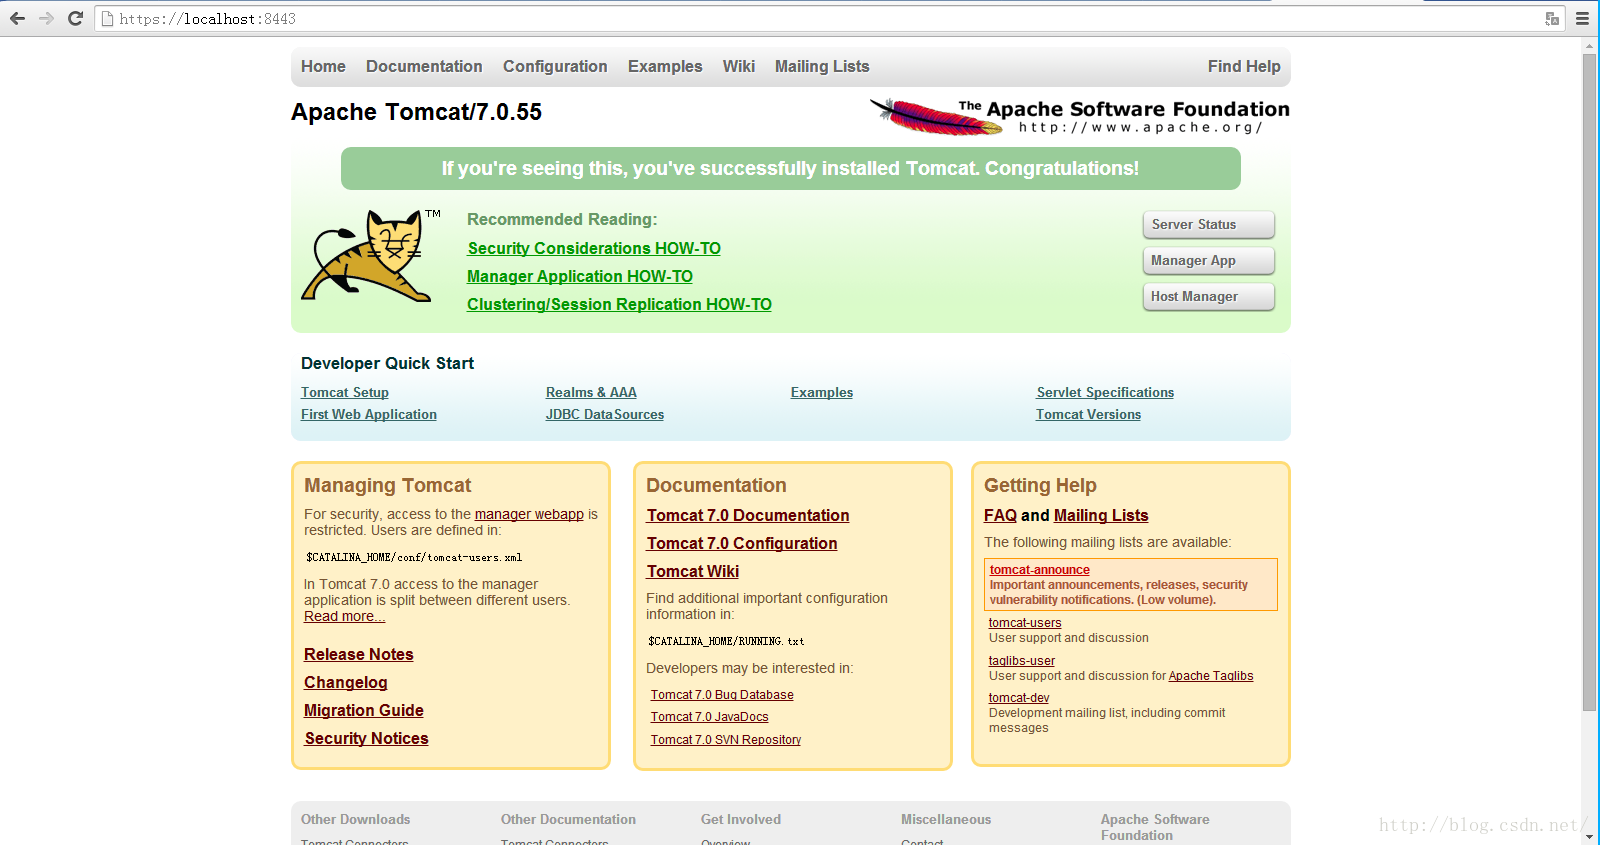Open Manager Application HOW-TO link

click(580, 276)
